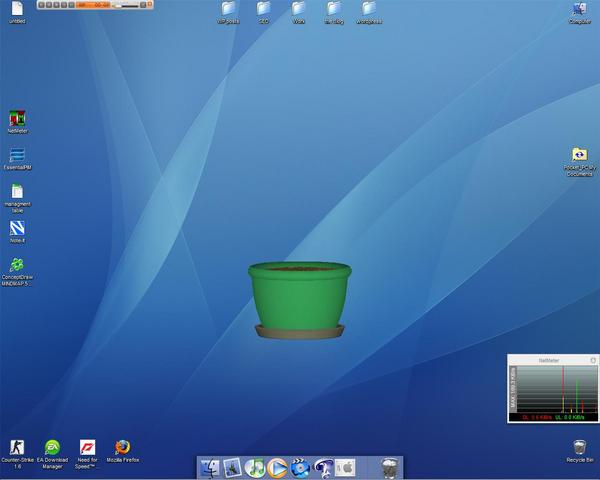Click the NetMeter traffic graph

[557, 389]
